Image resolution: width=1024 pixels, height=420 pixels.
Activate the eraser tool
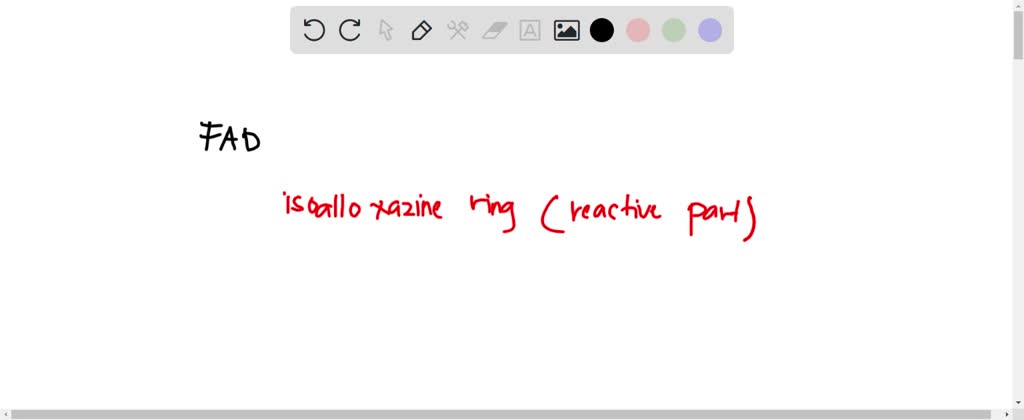tap(494, 30)
